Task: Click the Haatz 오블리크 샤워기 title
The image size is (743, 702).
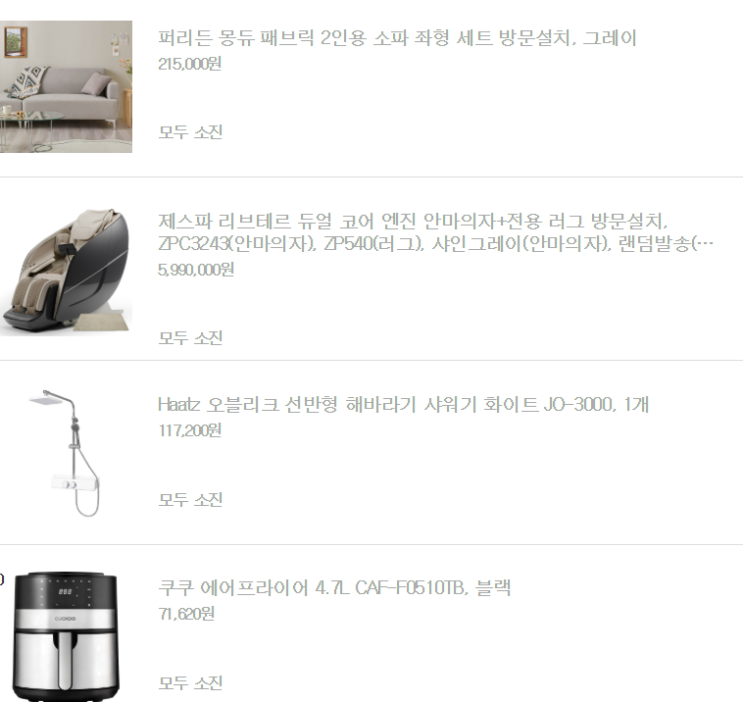Action: pos(403,404)
